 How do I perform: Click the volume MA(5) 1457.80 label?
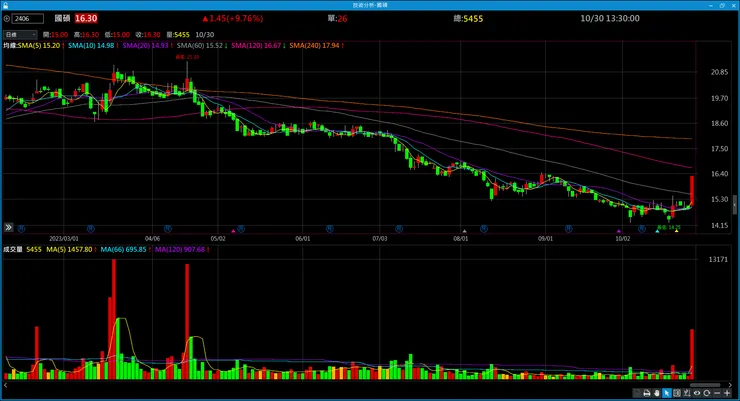coord(69,250)
